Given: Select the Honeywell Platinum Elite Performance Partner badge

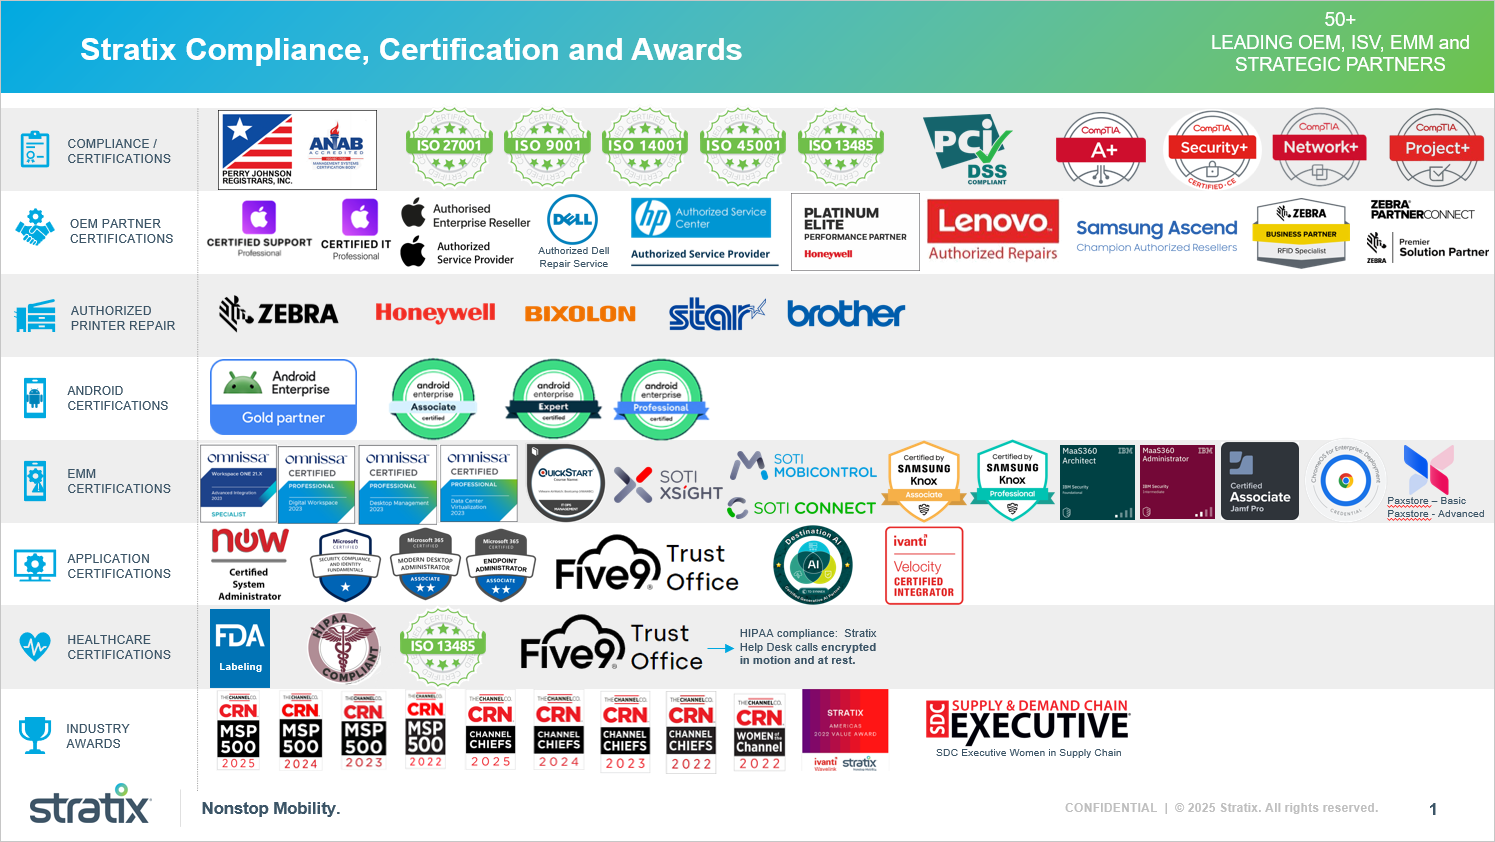Looking at the screenshot, I should click(x=855, y=232).
